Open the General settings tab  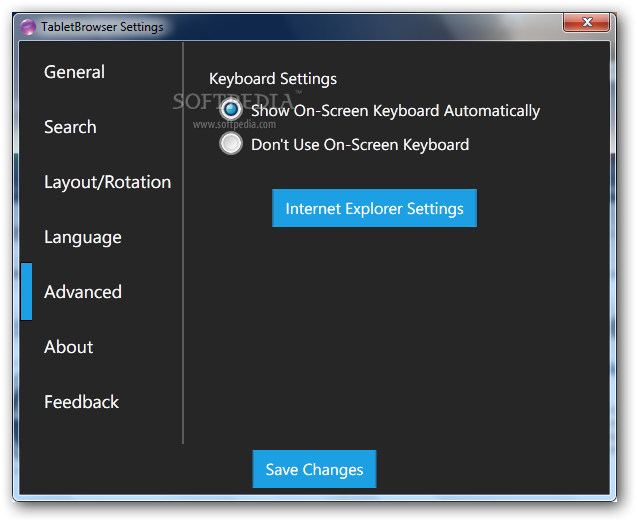(x=74, y=72)
